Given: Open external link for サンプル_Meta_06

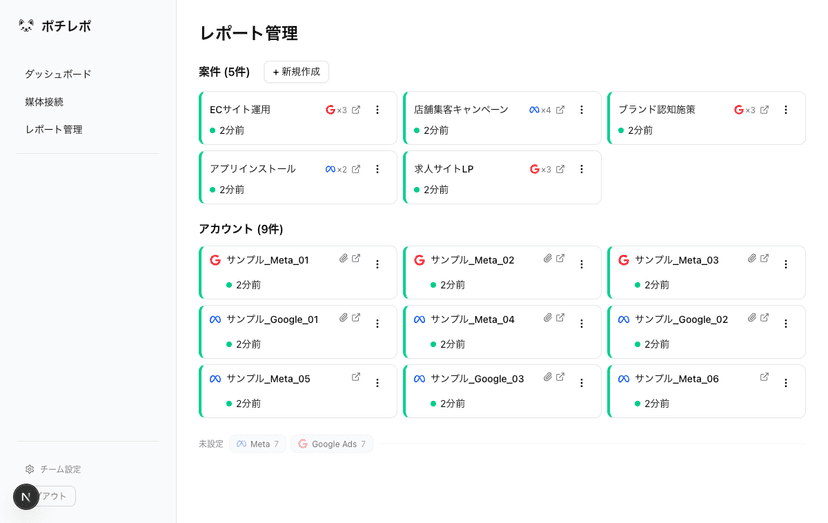Looking at the screenshot, I should (x=764, y=377).
